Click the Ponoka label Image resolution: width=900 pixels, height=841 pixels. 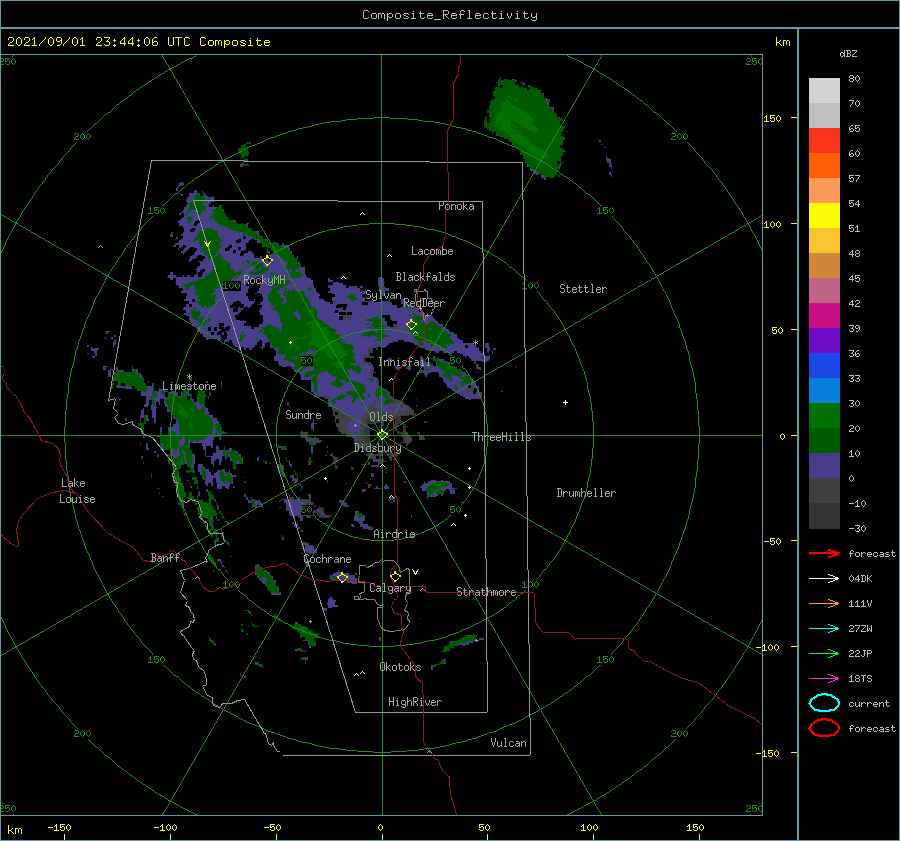click(456, 206)
